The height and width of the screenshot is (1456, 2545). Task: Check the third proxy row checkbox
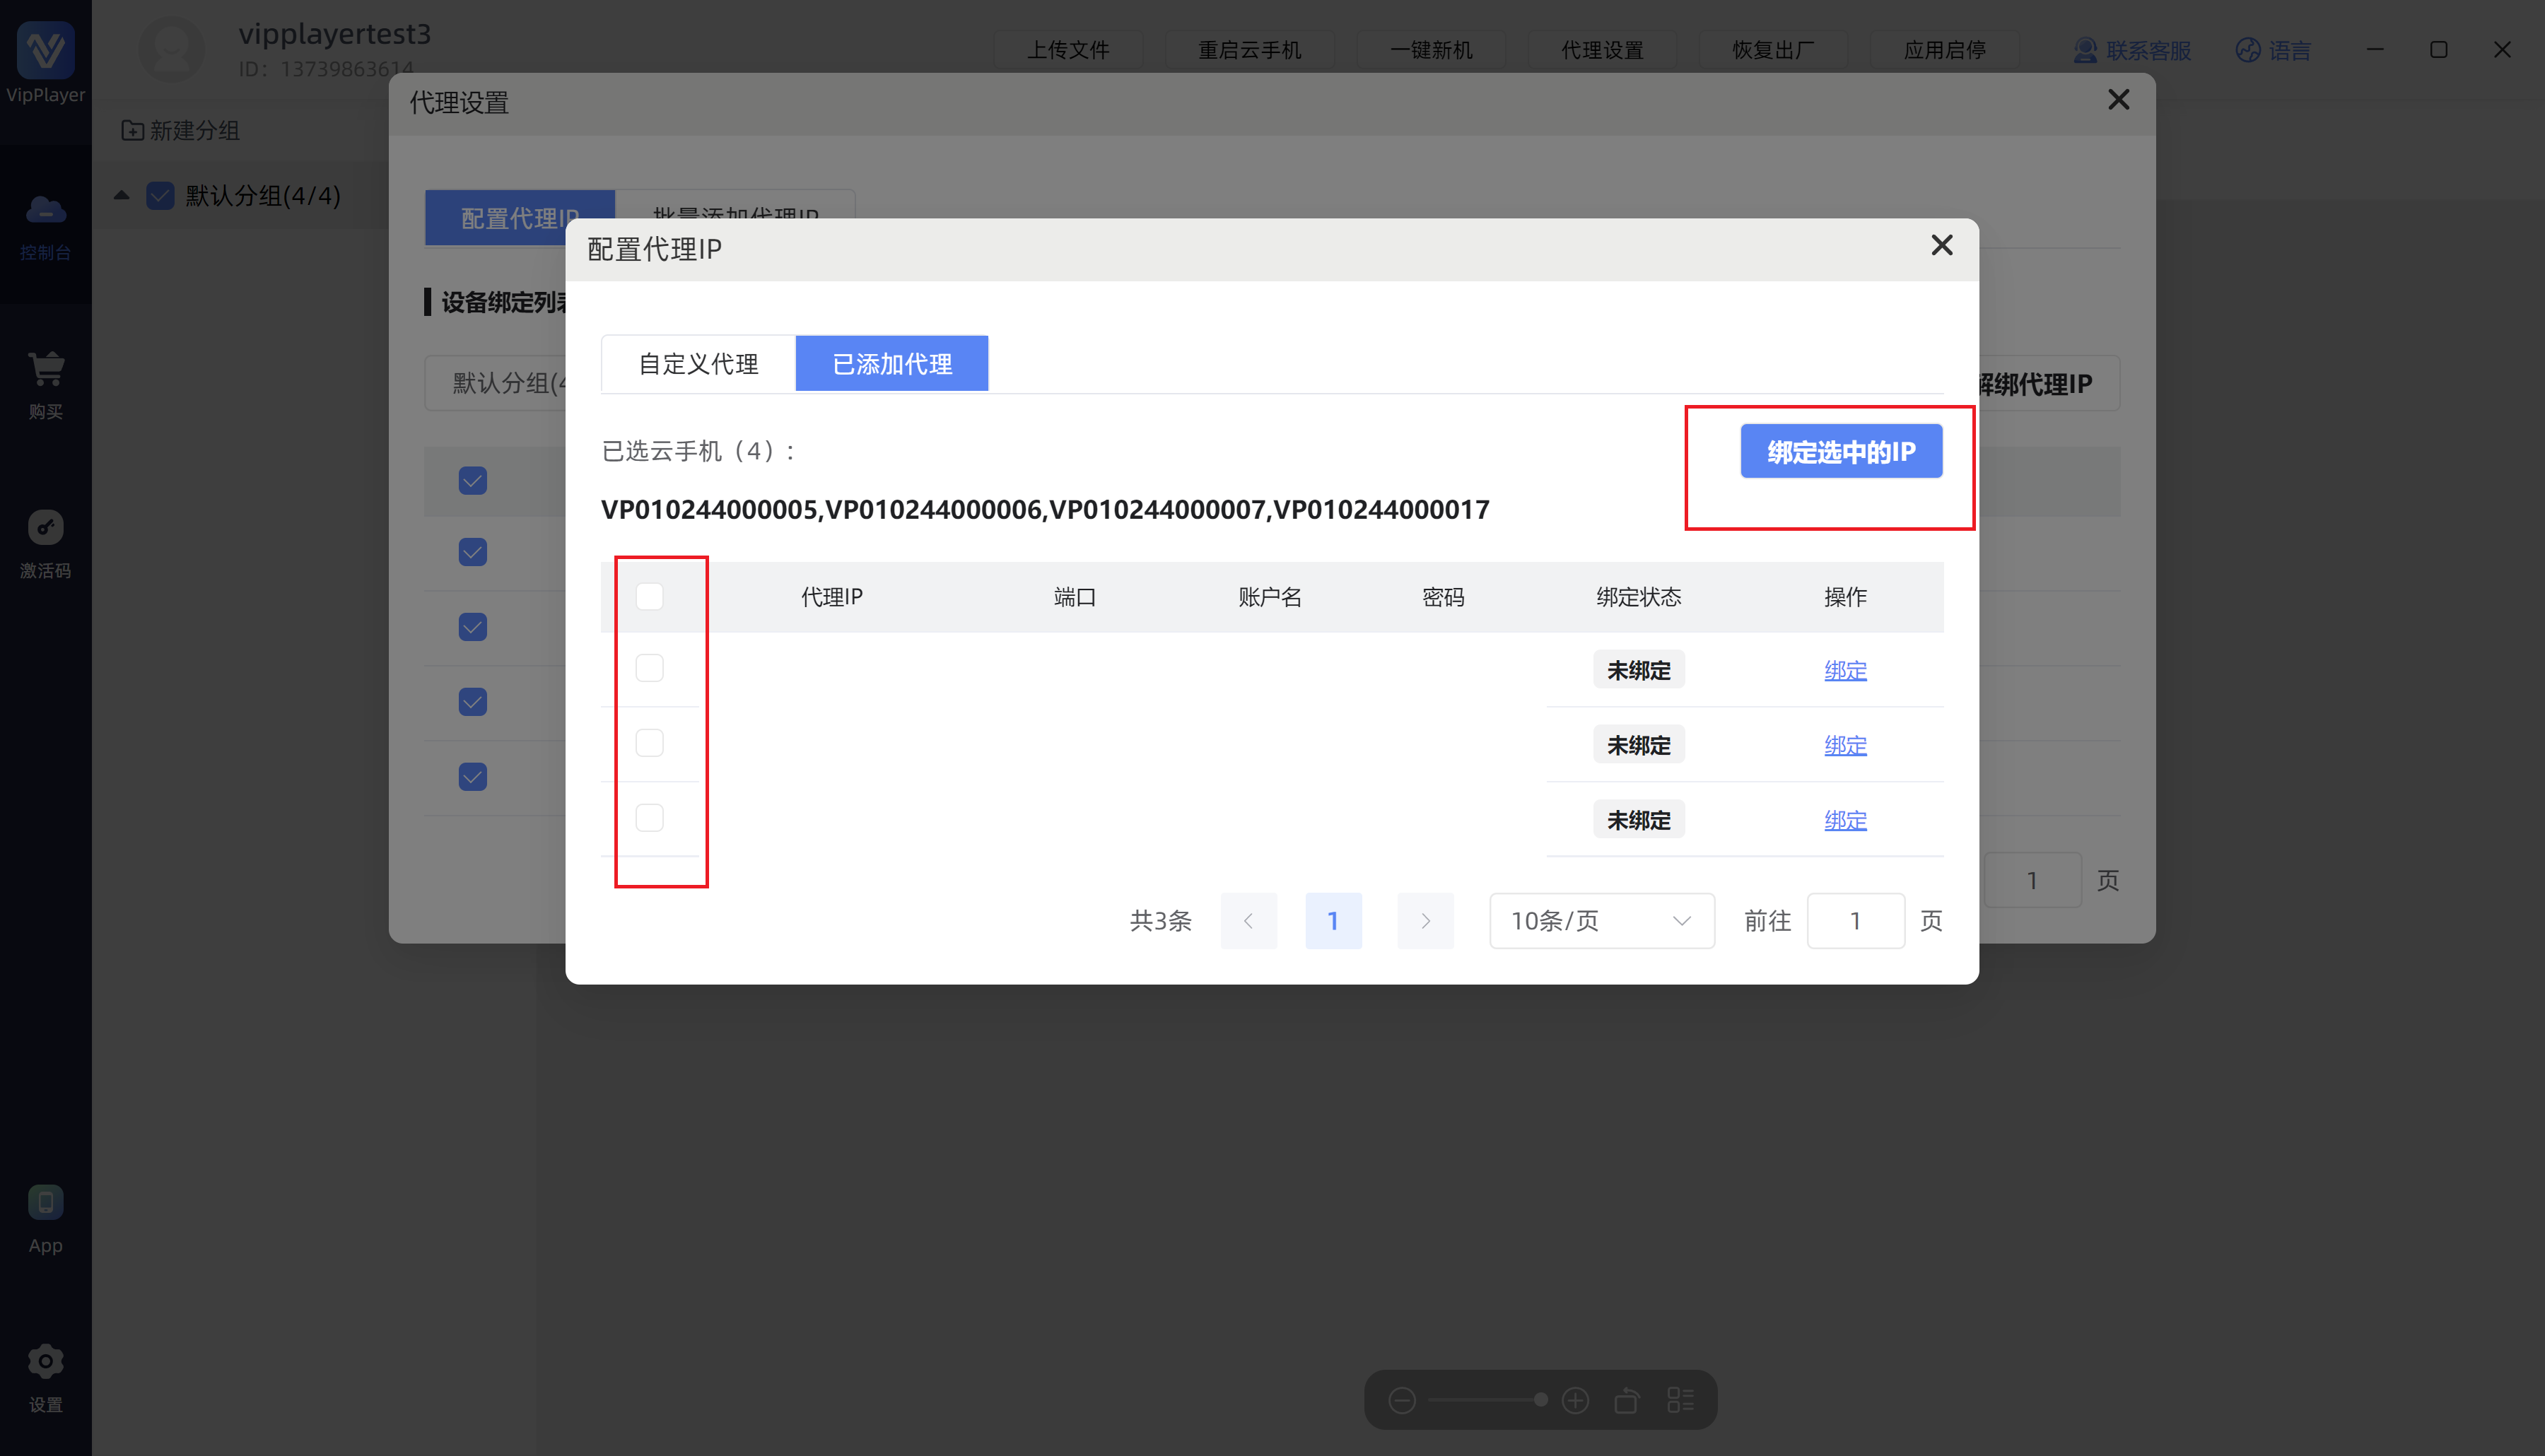point(649,818)
